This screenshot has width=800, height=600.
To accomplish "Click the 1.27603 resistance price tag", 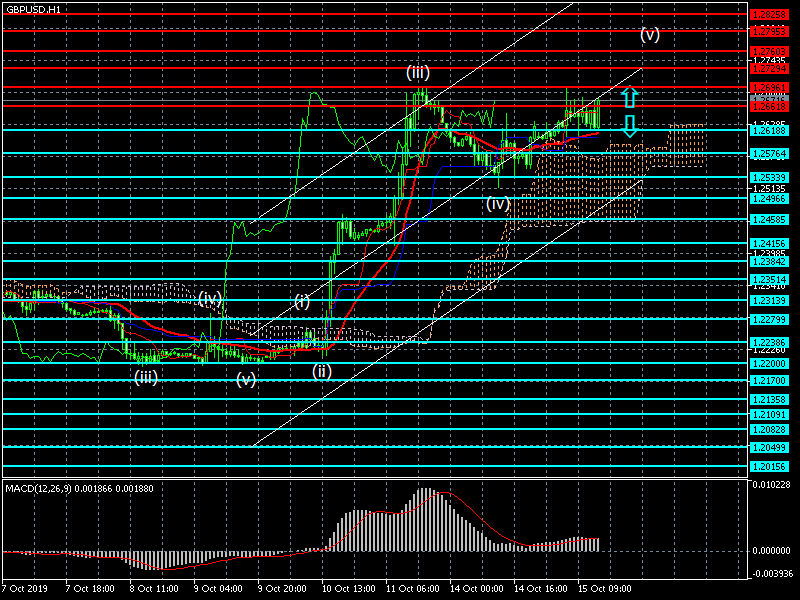I will tap(769, 52).
